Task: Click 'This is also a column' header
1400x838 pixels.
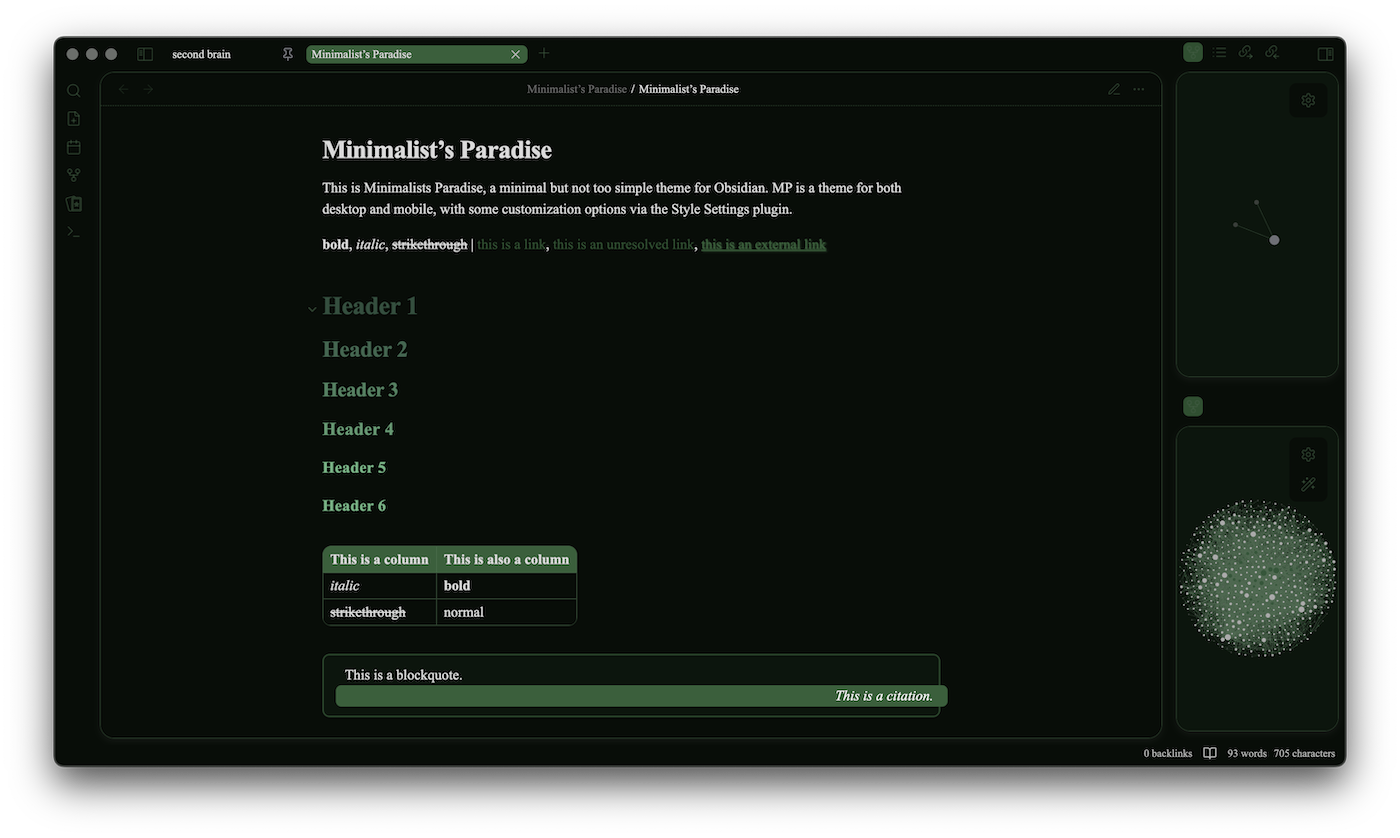Action: [506, 559]
